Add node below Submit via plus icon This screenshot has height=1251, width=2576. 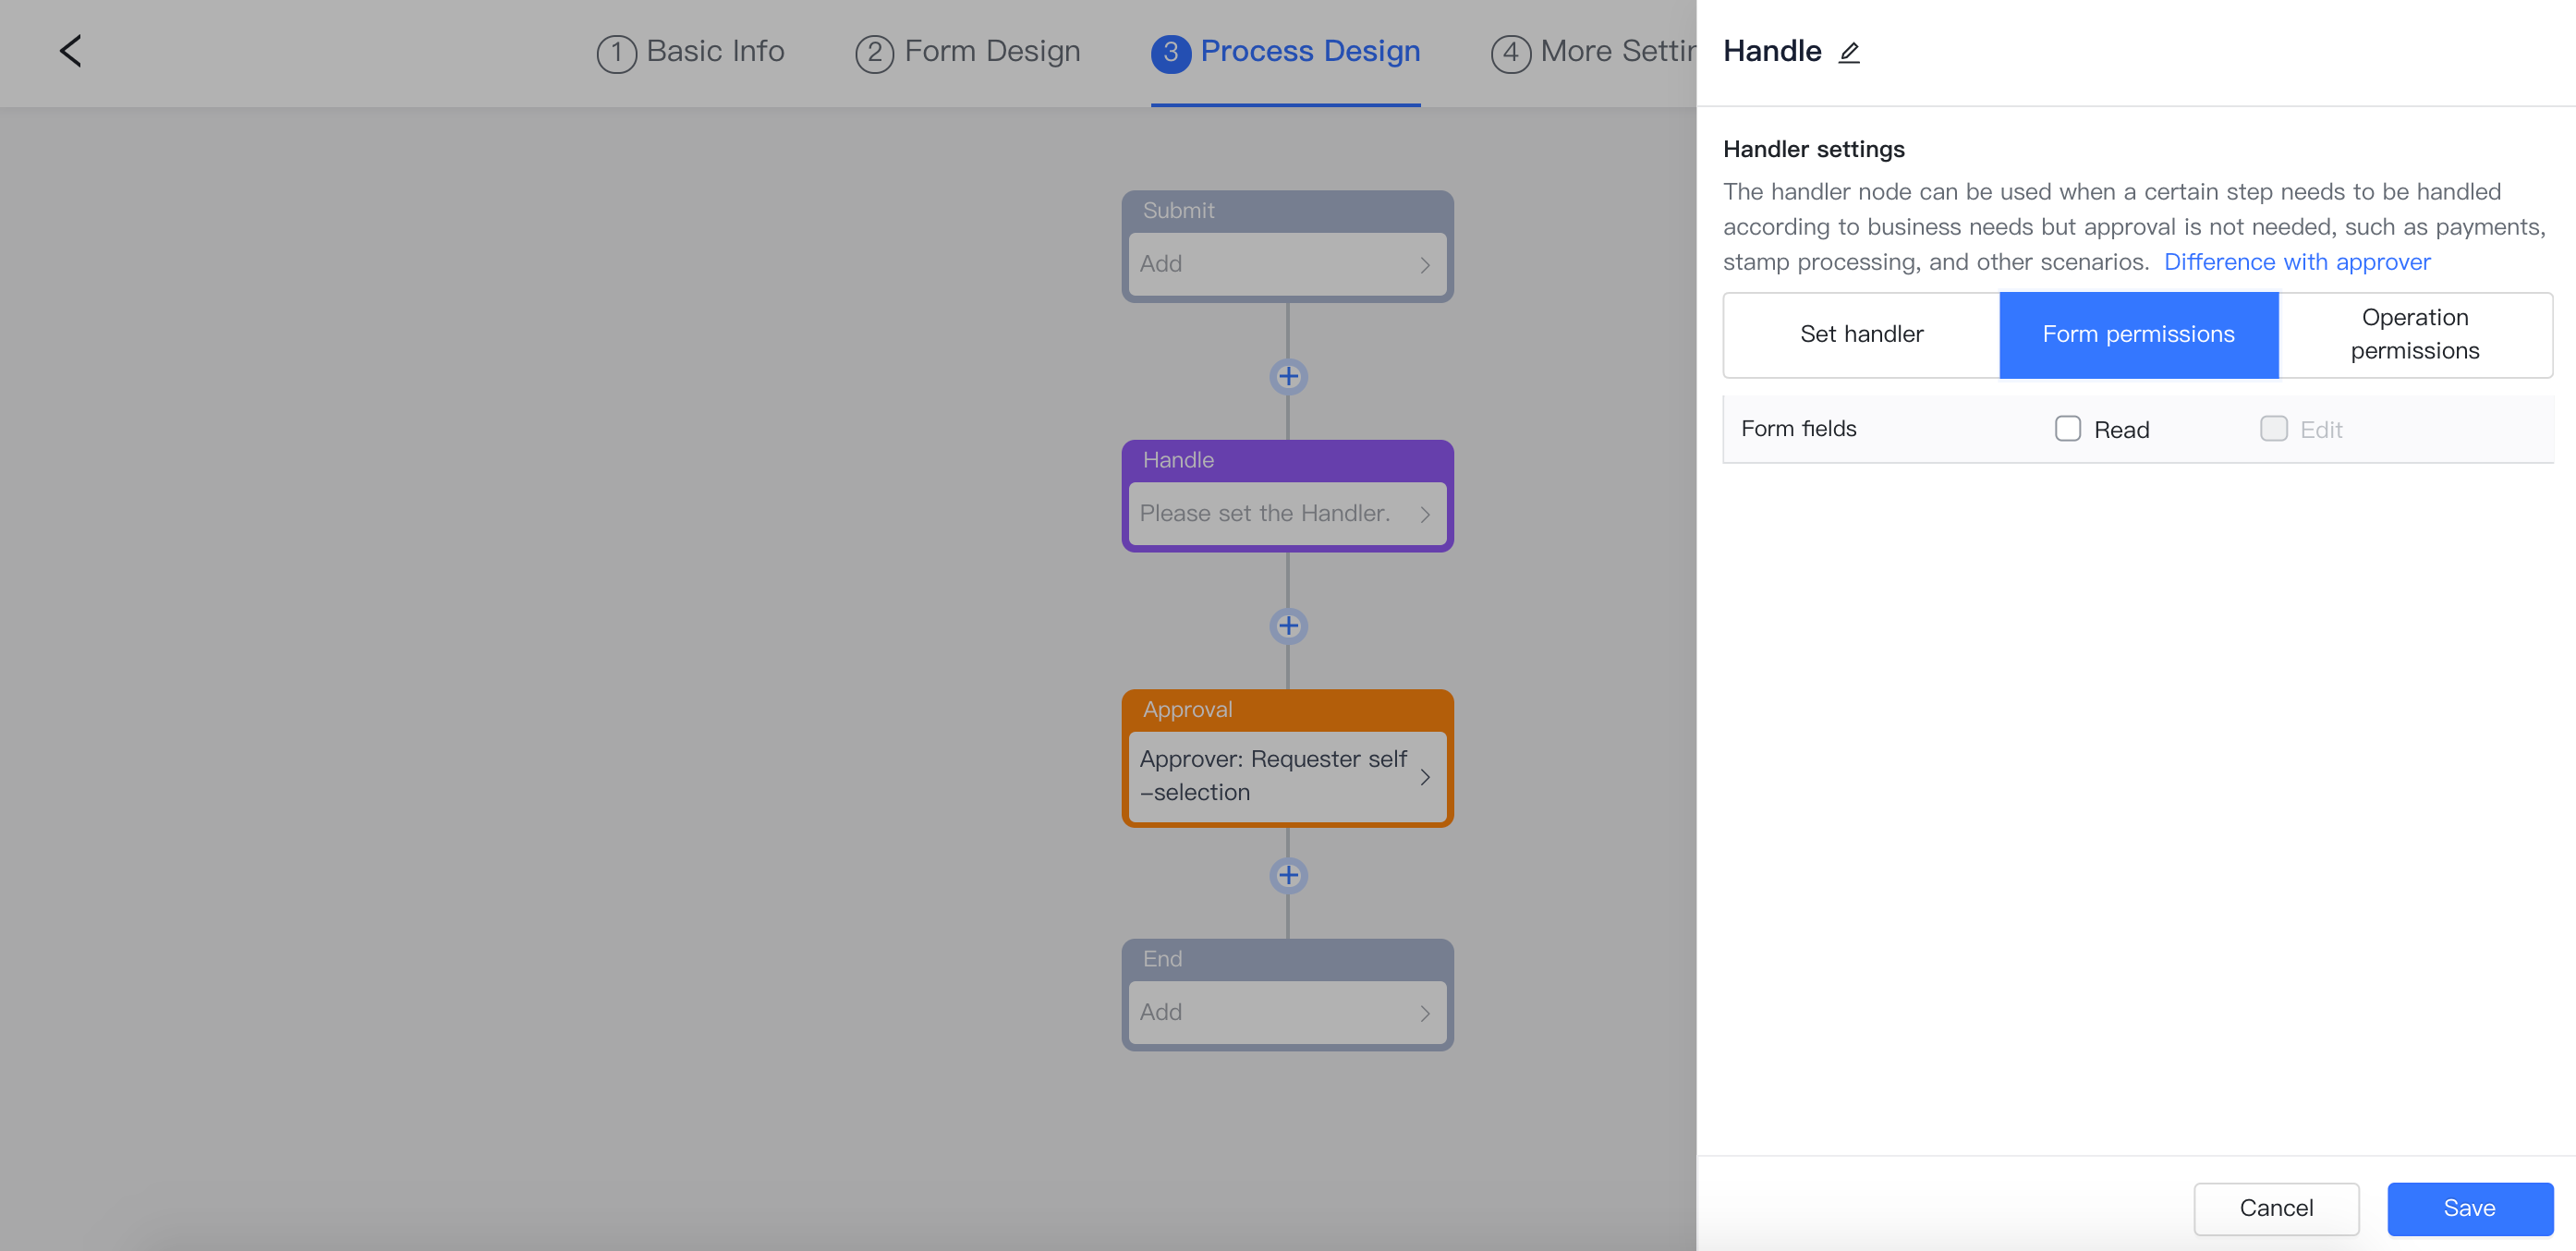click(x=1288, y=377)
